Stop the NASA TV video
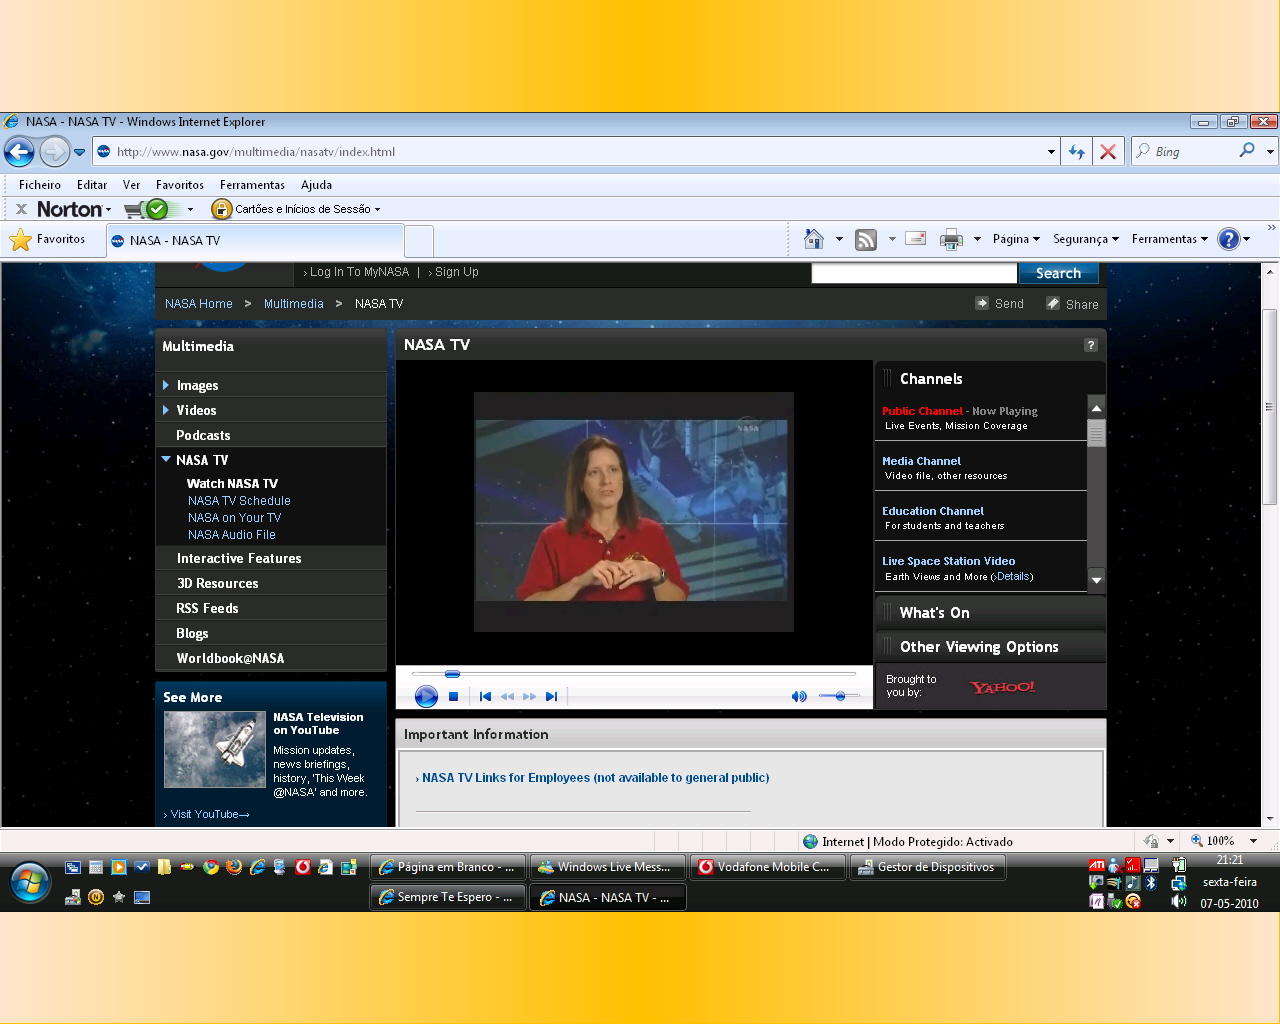1280x1024 pixels. tap(453, 696)
